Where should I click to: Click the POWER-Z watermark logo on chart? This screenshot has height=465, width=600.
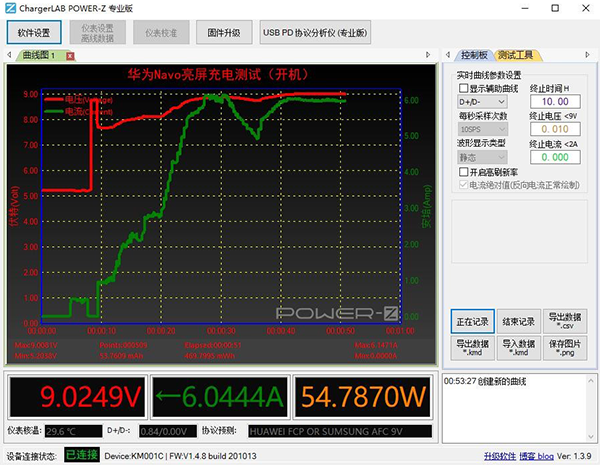(x=338, y=313)
